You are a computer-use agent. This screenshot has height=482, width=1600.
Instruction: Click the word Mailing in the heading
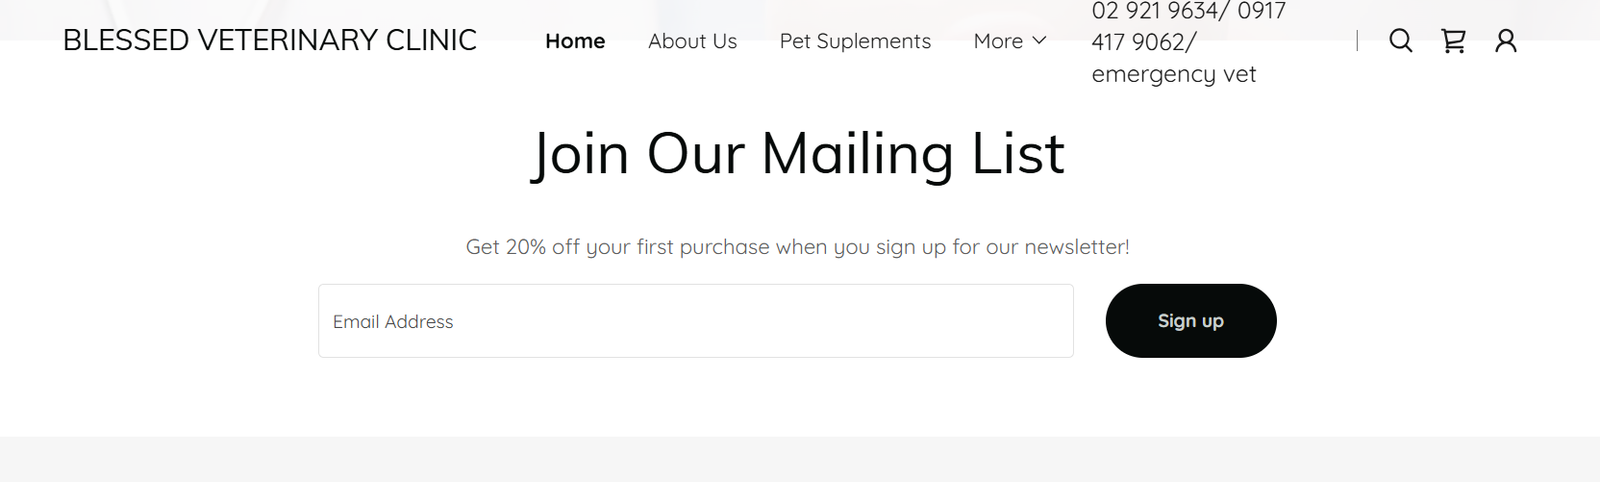pyautogui.click(x=857, y=155)
